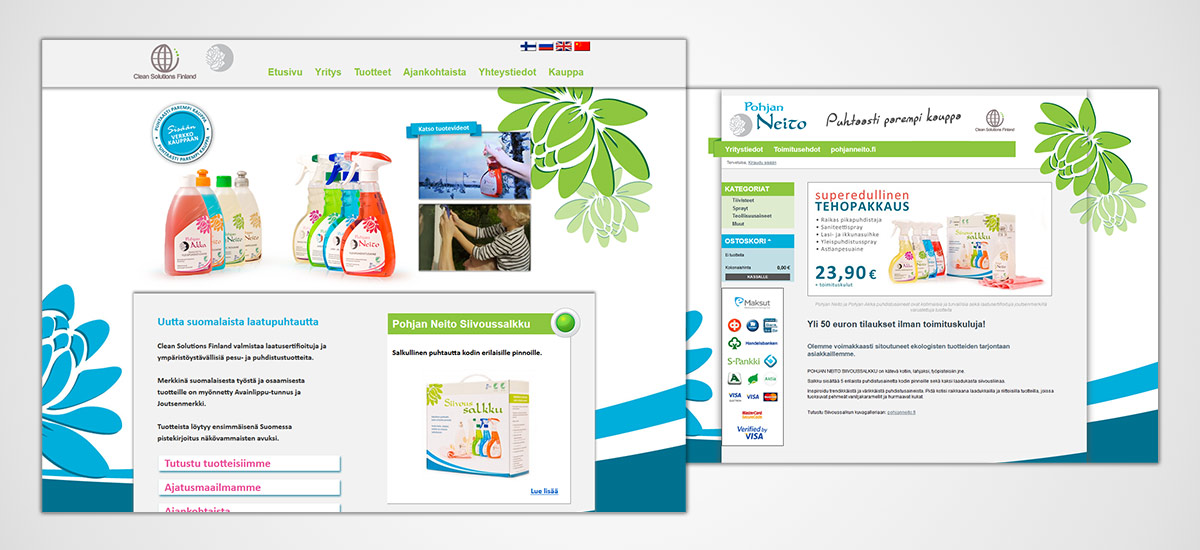This screenshot has width=1200, height=550.
Task: Follow the Kirjaudu sisään login link
Action: tap(762, 162)
